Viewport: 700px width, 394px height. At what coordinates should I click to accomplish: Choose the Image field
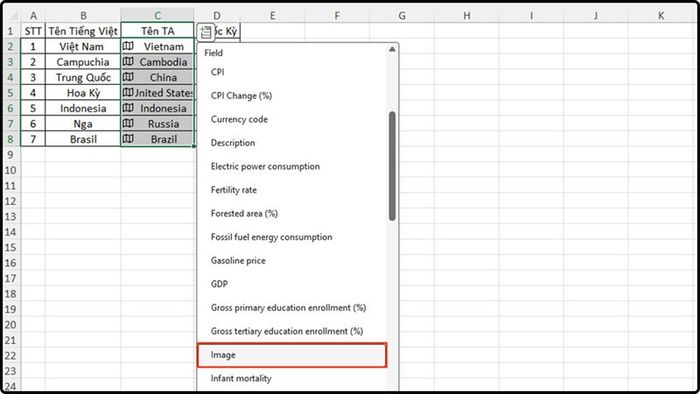[292, 355]
